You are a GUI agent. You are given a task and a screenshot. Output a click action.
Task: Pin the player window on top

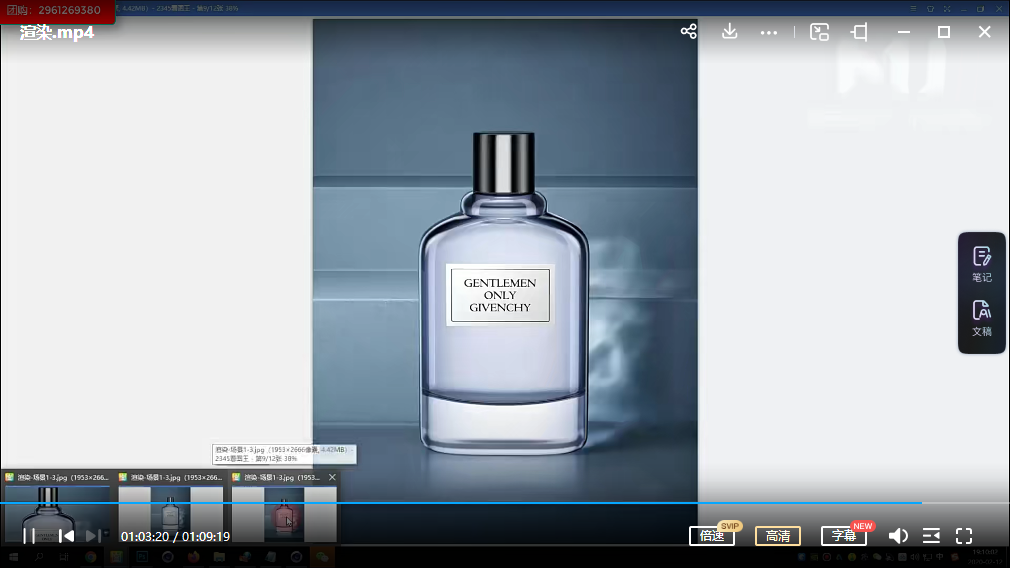(x=859, y=32)
